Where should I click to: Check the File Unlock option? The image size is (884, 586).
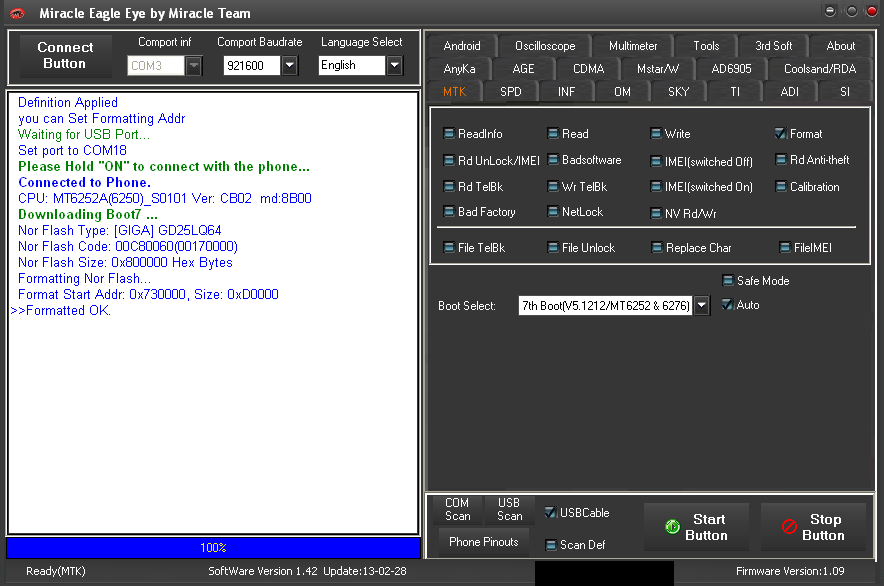tap(552, 248)
